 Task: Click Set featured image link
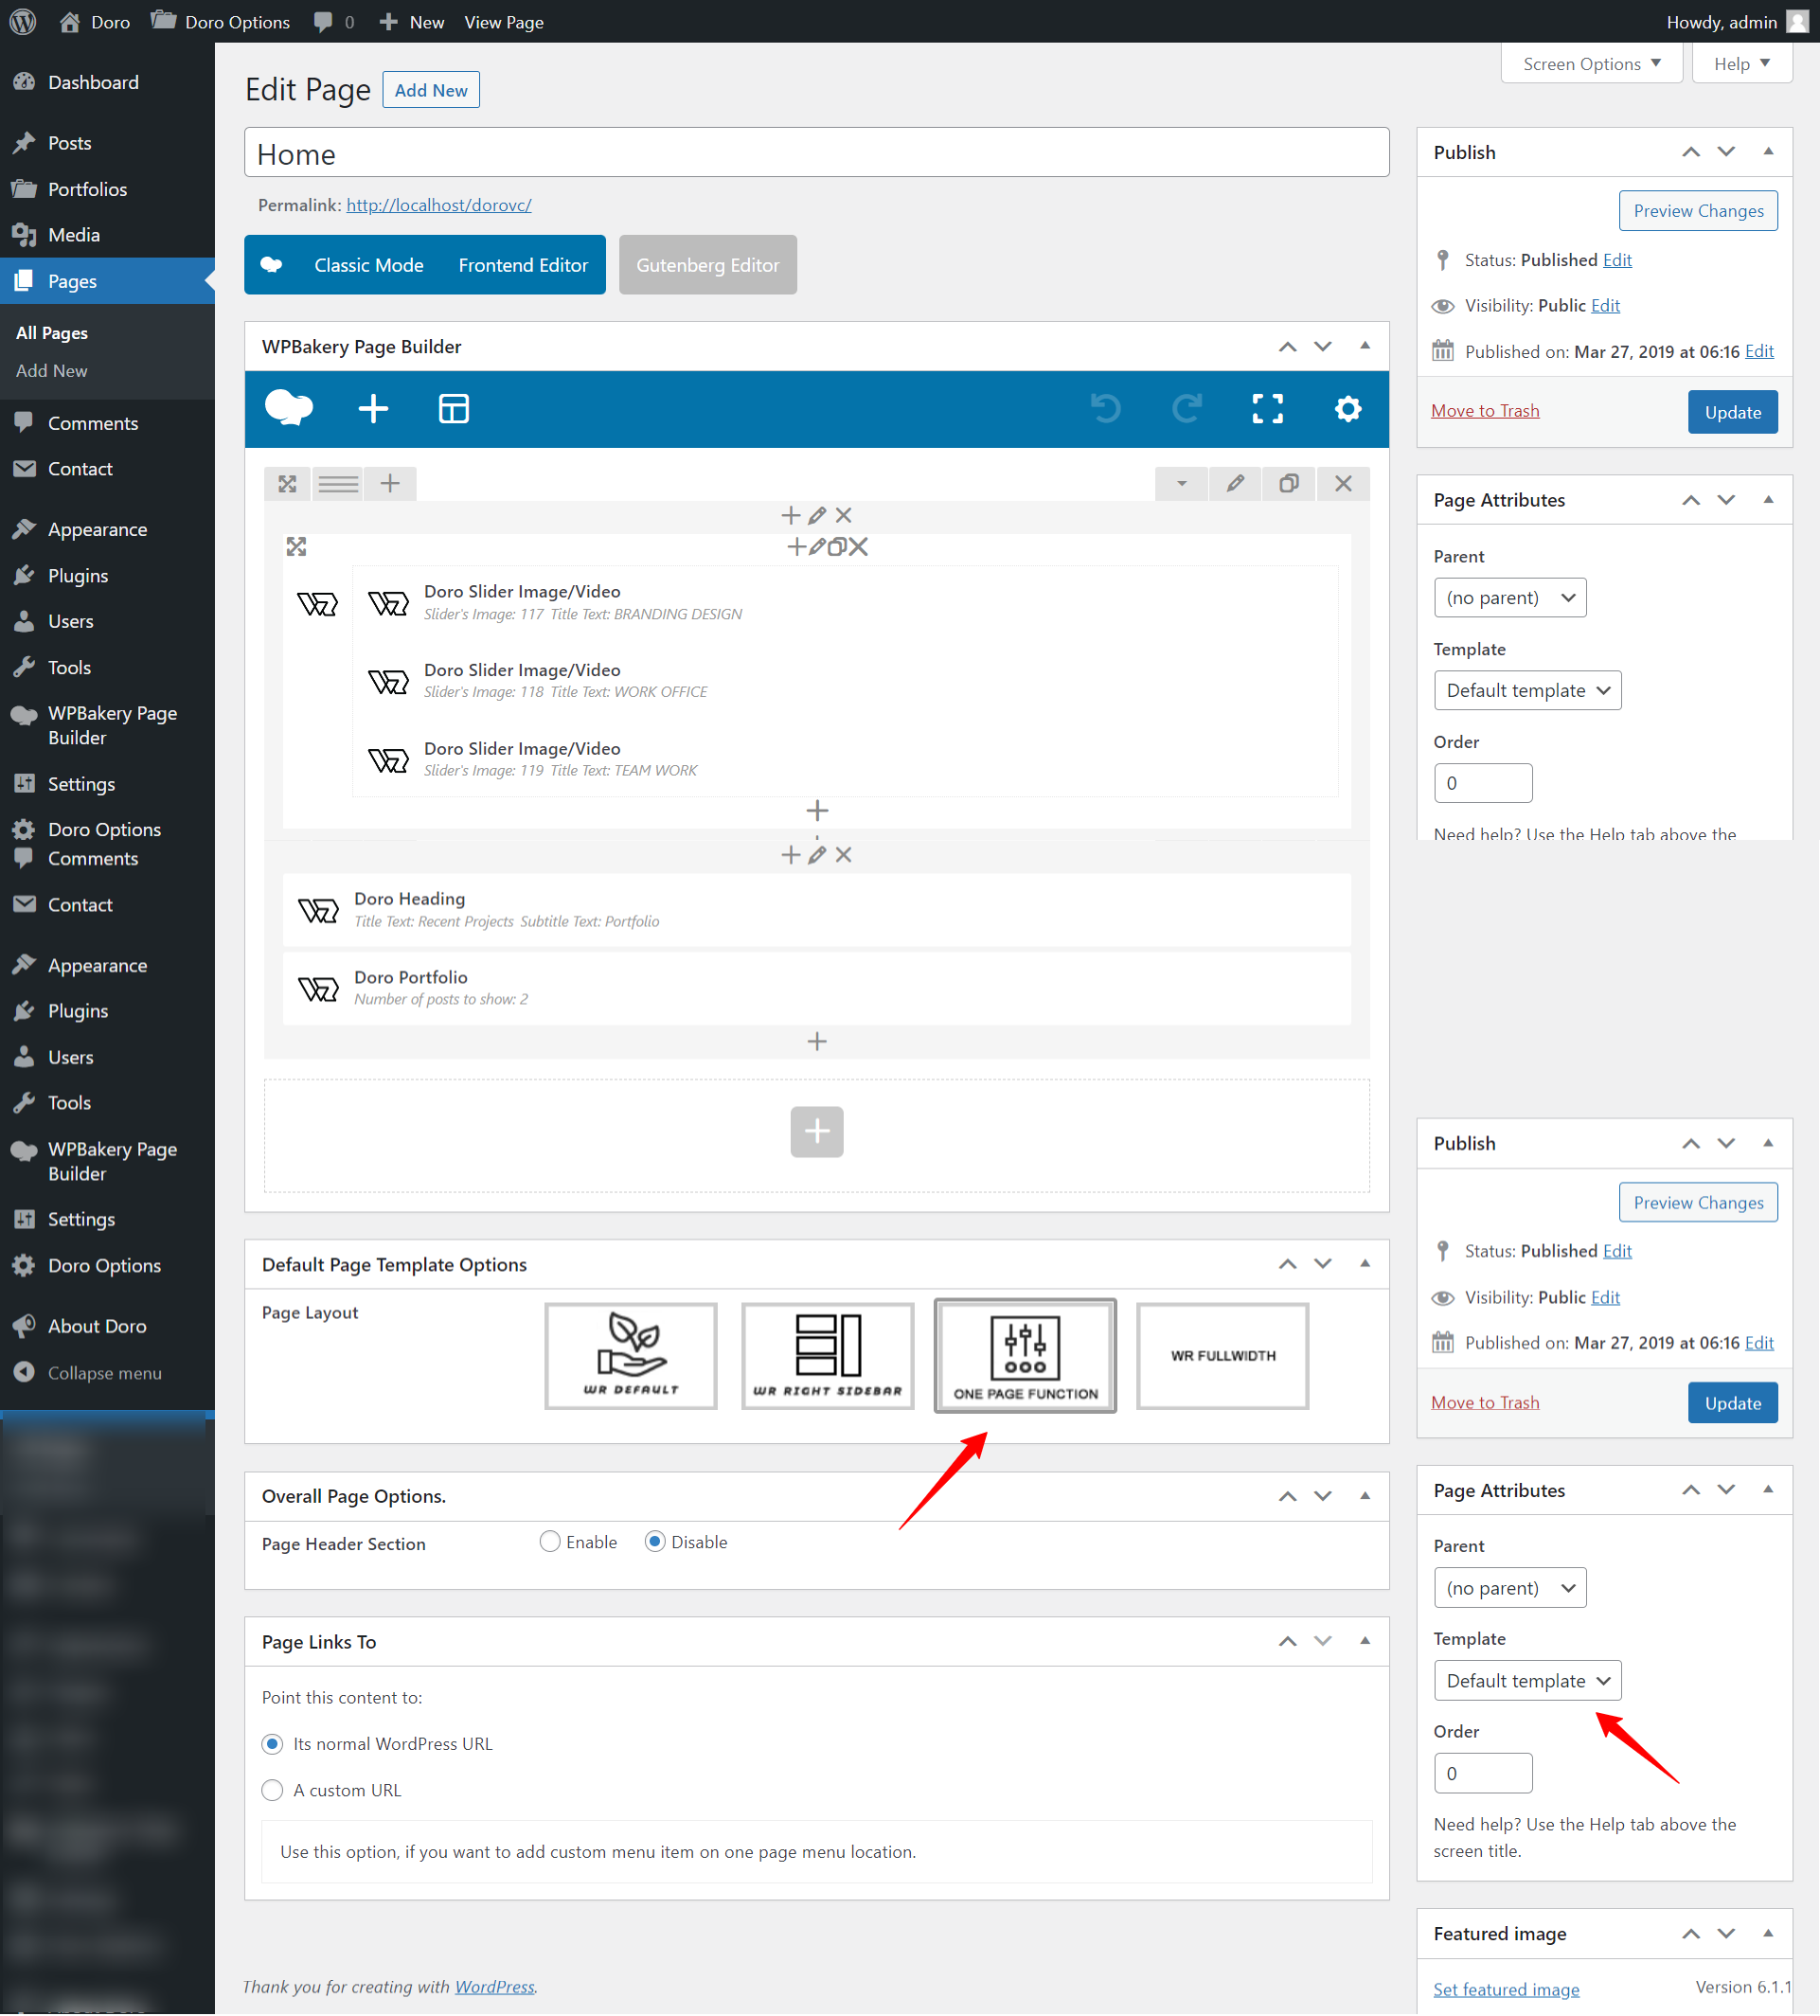1506,1990
